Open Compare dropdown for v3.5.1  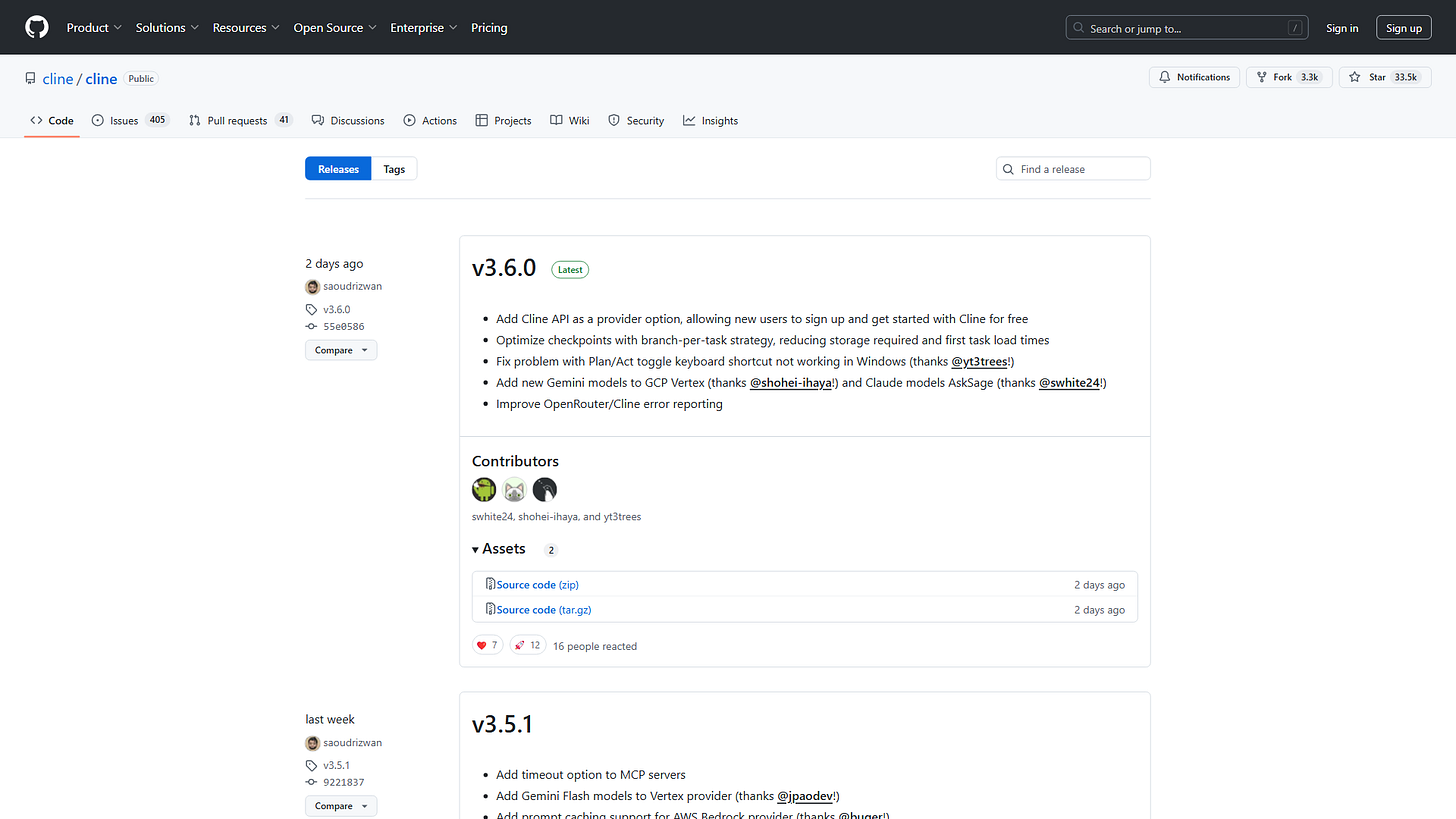[x=341, y=806]
